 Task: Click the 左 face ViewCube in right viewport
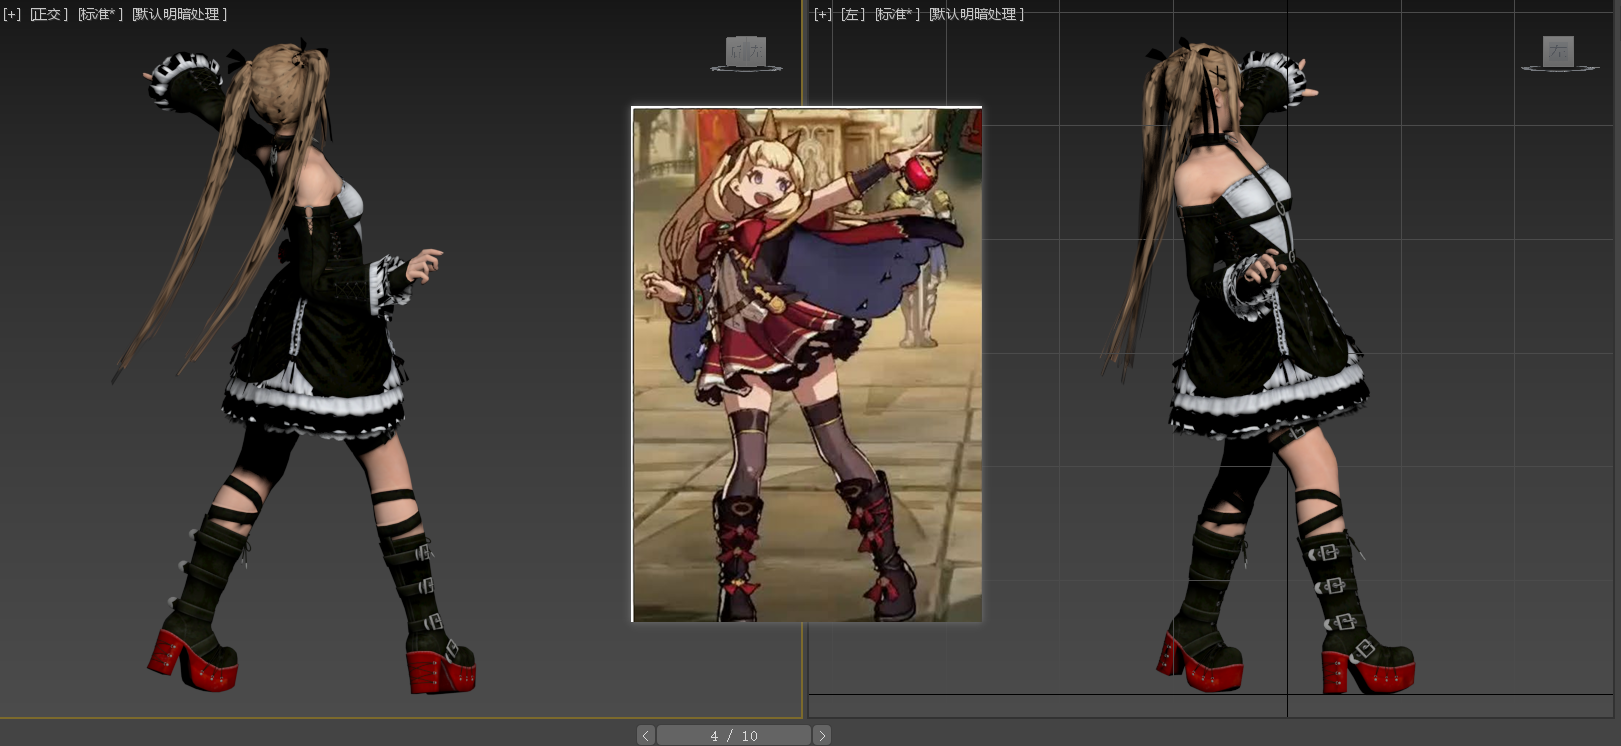click(x=1558, y=50)
